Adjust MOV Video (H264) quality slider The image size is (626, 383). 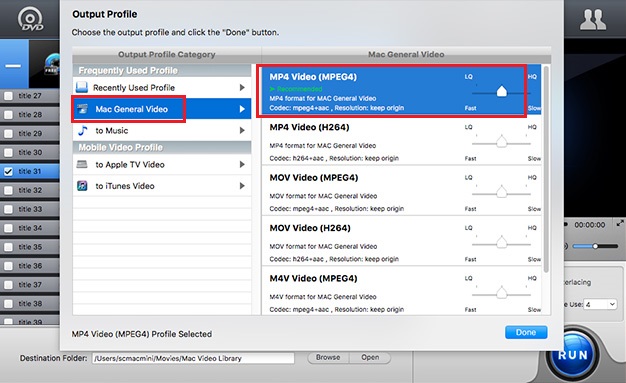pyautogui.click(x=501, y=242)
